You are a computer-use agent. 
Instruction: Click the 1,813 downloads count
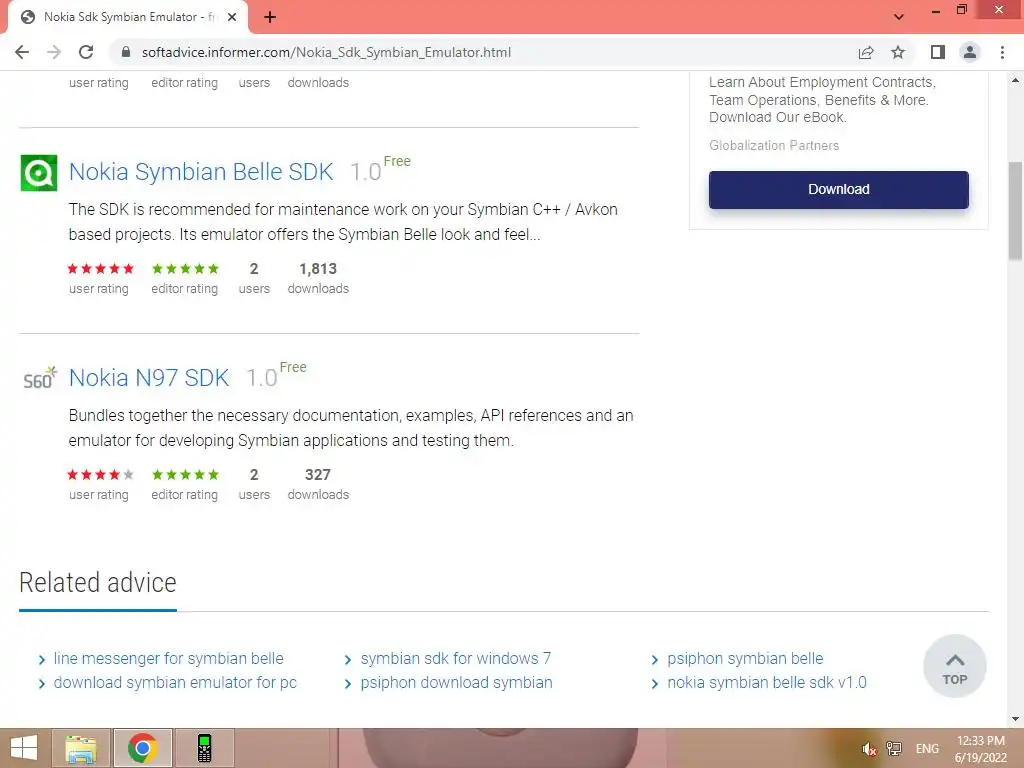318,269
